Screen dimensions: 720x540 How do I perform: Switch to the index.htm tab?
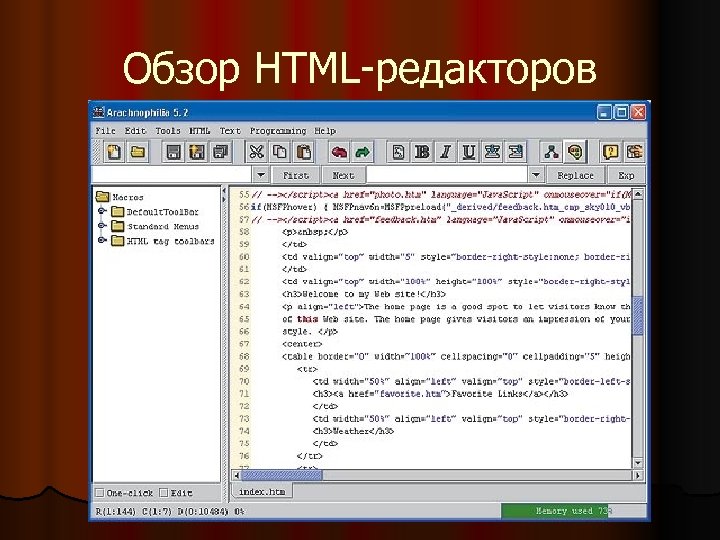[262, 492]
